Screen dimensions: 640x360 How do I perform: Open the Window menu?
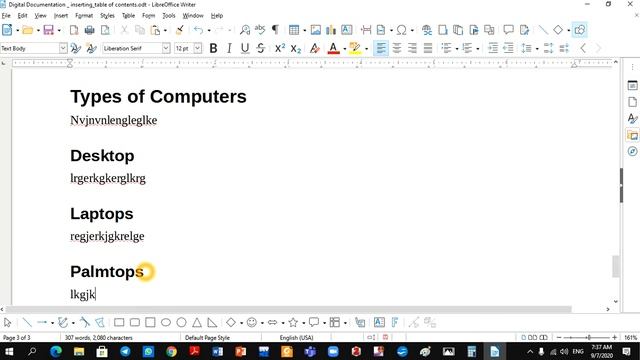pyautogui.click(x=193, y=16)
